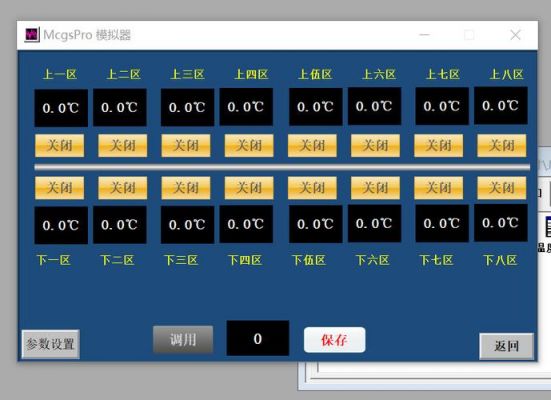The image size is (551, 400).
Task: Click the red 保存 save button
Action: point(335,340)
